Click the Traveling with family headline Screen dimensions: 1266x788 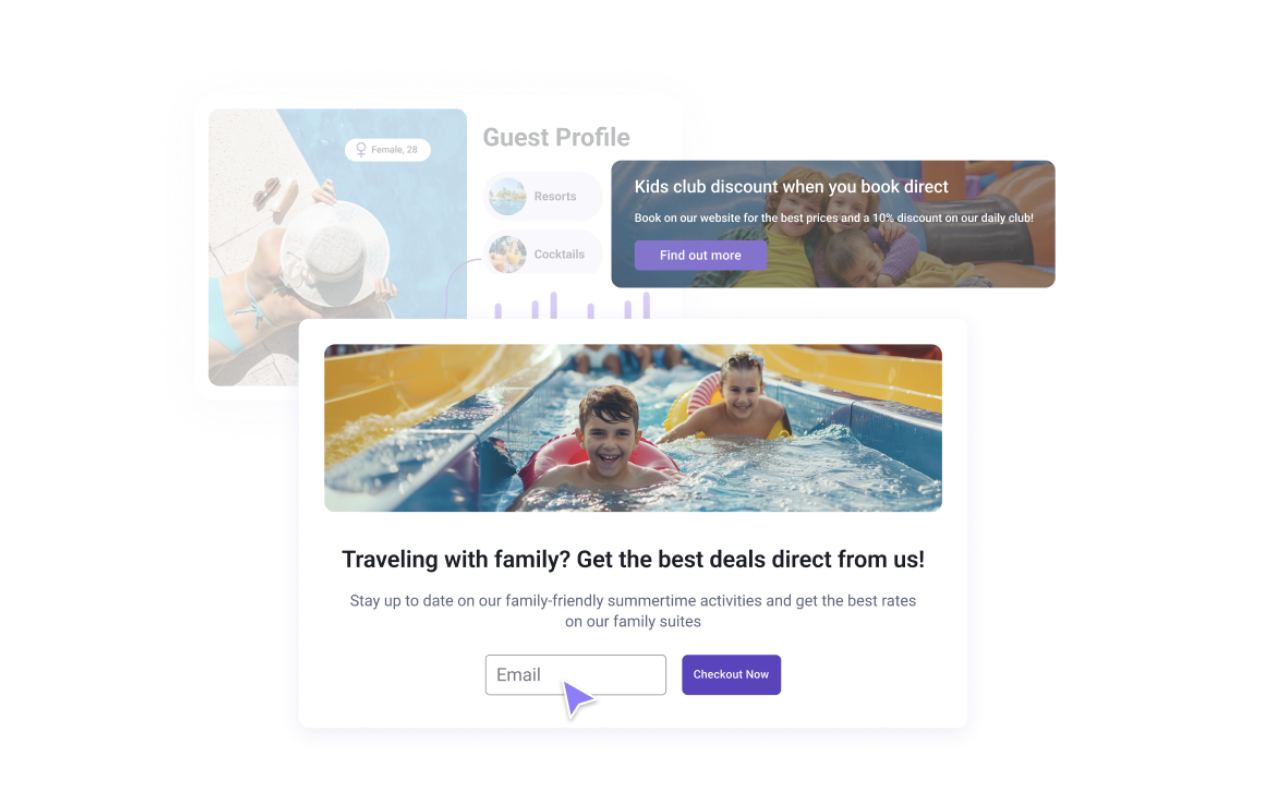(633, 559)
